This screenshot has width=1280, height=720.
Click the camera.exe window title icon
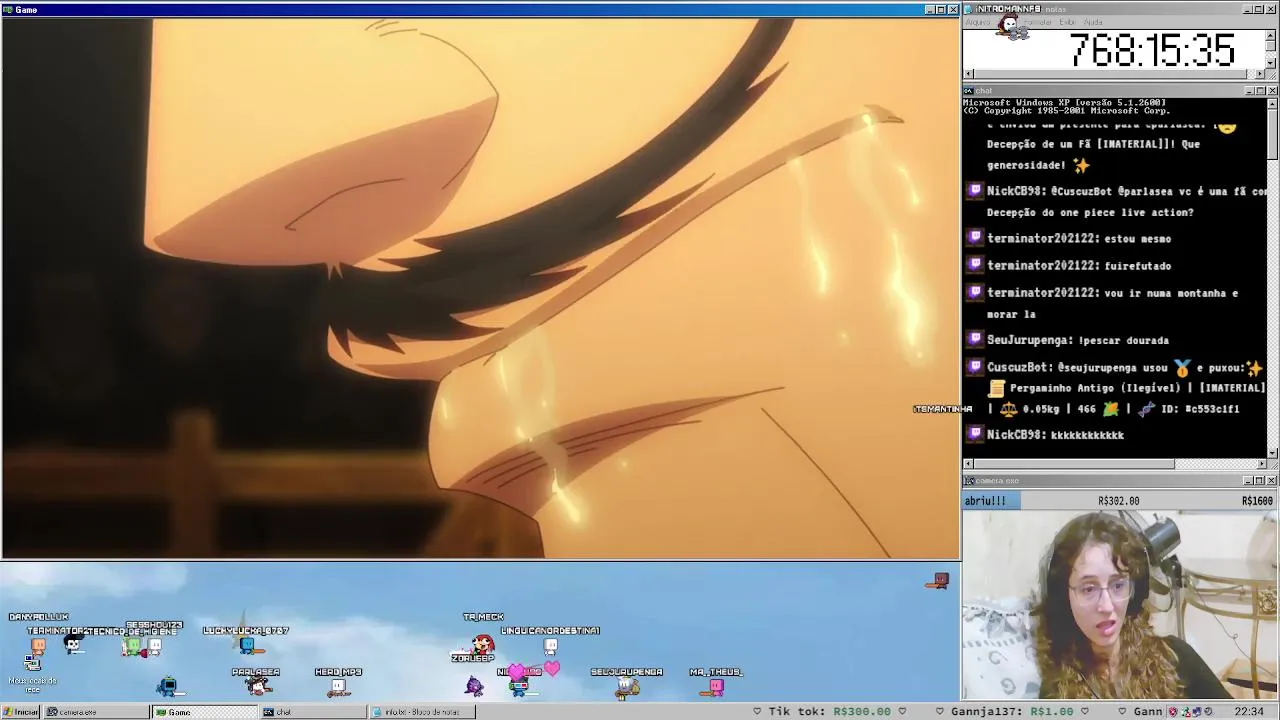(x=969, y=481)
